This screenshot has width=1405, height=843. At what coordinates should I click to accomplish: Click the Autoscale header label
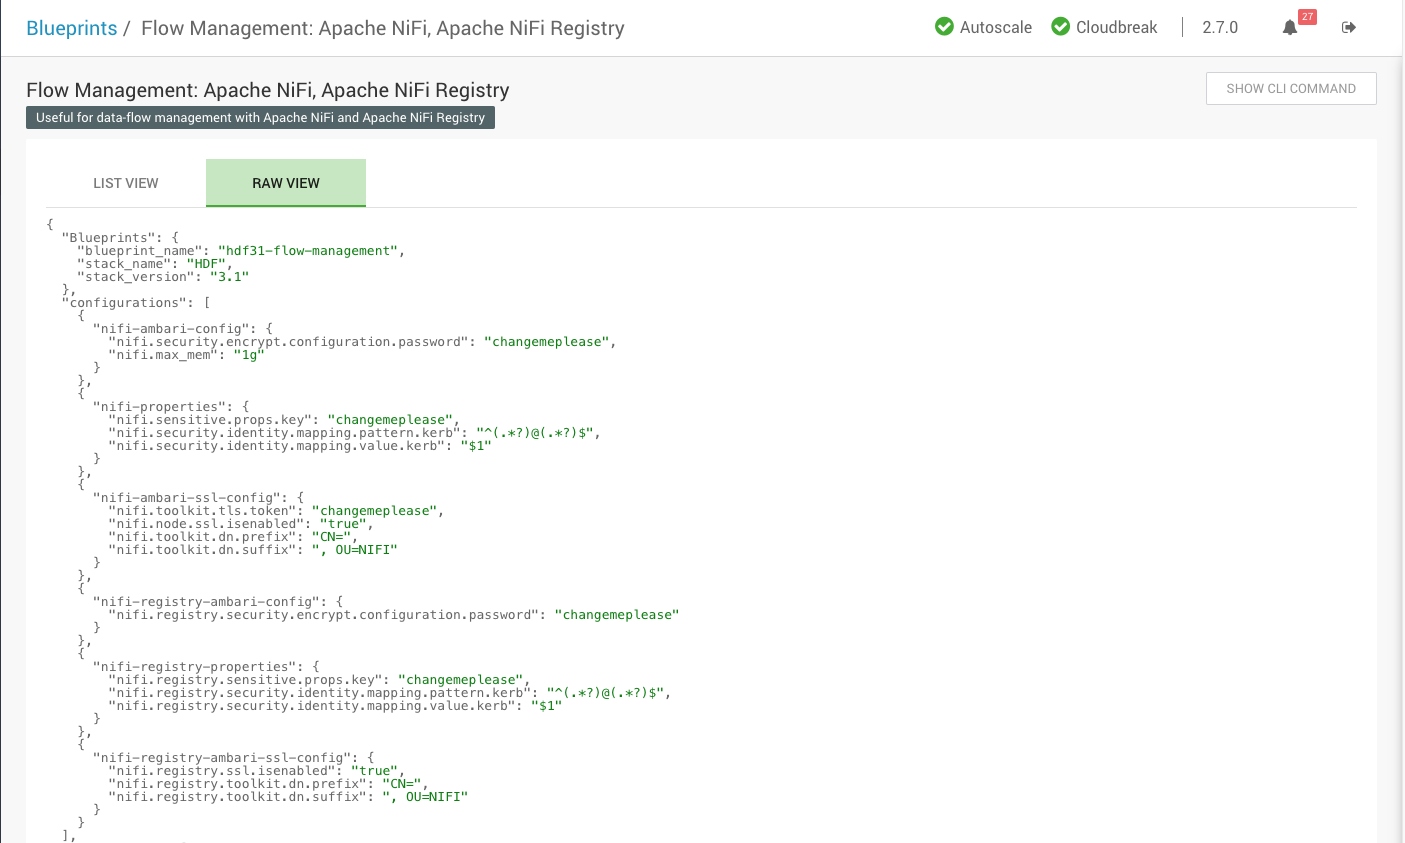(x=998, y=27)
